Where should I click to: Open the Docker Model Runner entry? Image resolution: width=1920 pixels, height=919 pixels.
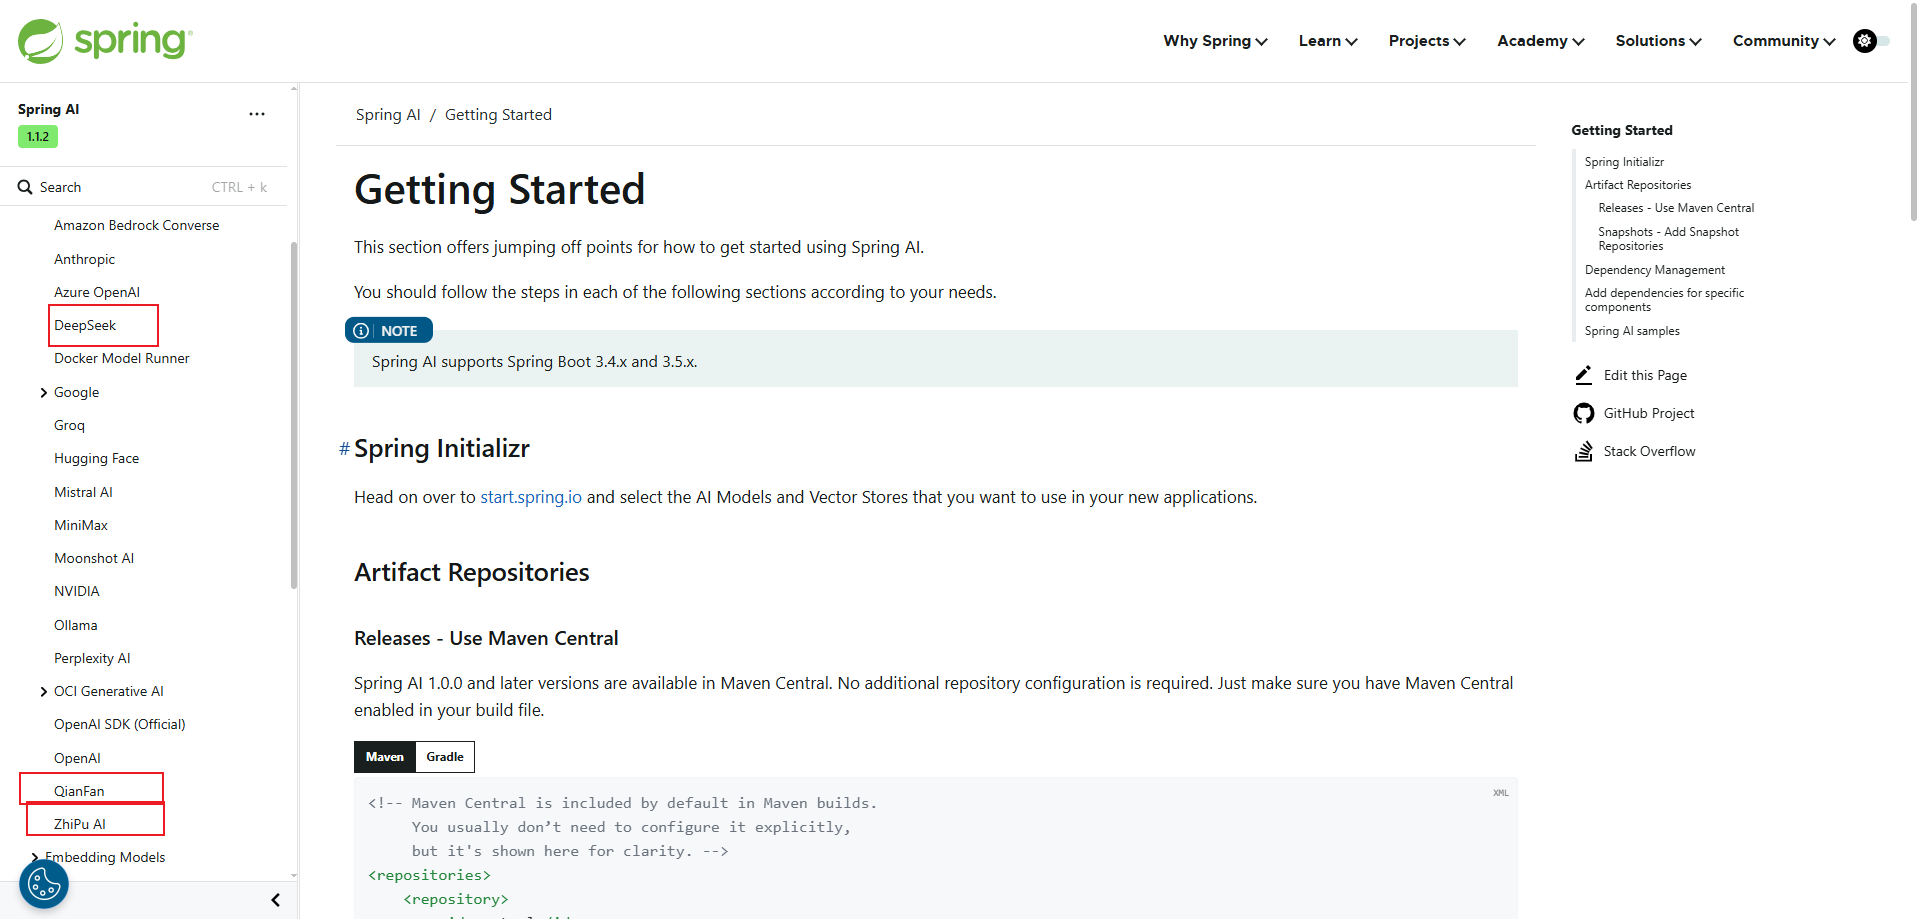(x=122, y=359)
